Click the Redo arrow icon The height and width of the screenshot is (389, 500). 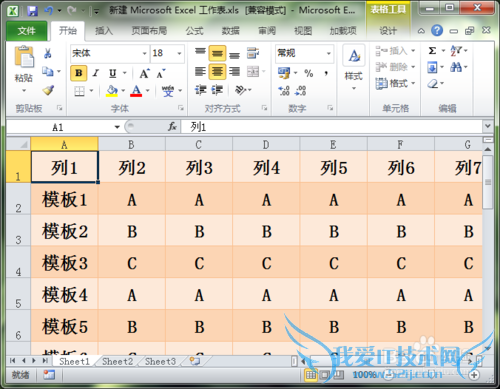click(x=71, y=11)
